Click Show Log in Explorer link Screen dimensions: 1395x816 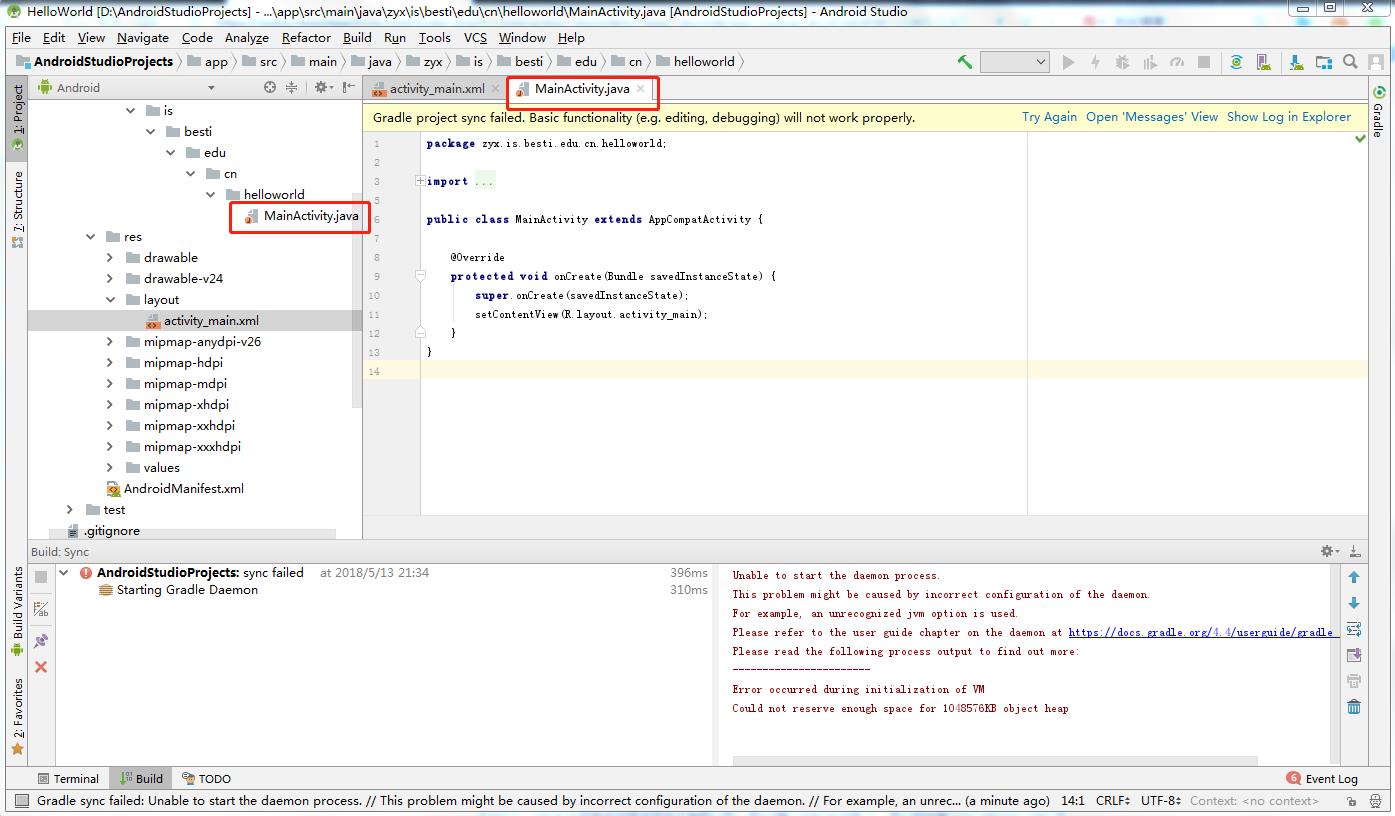1289,117
